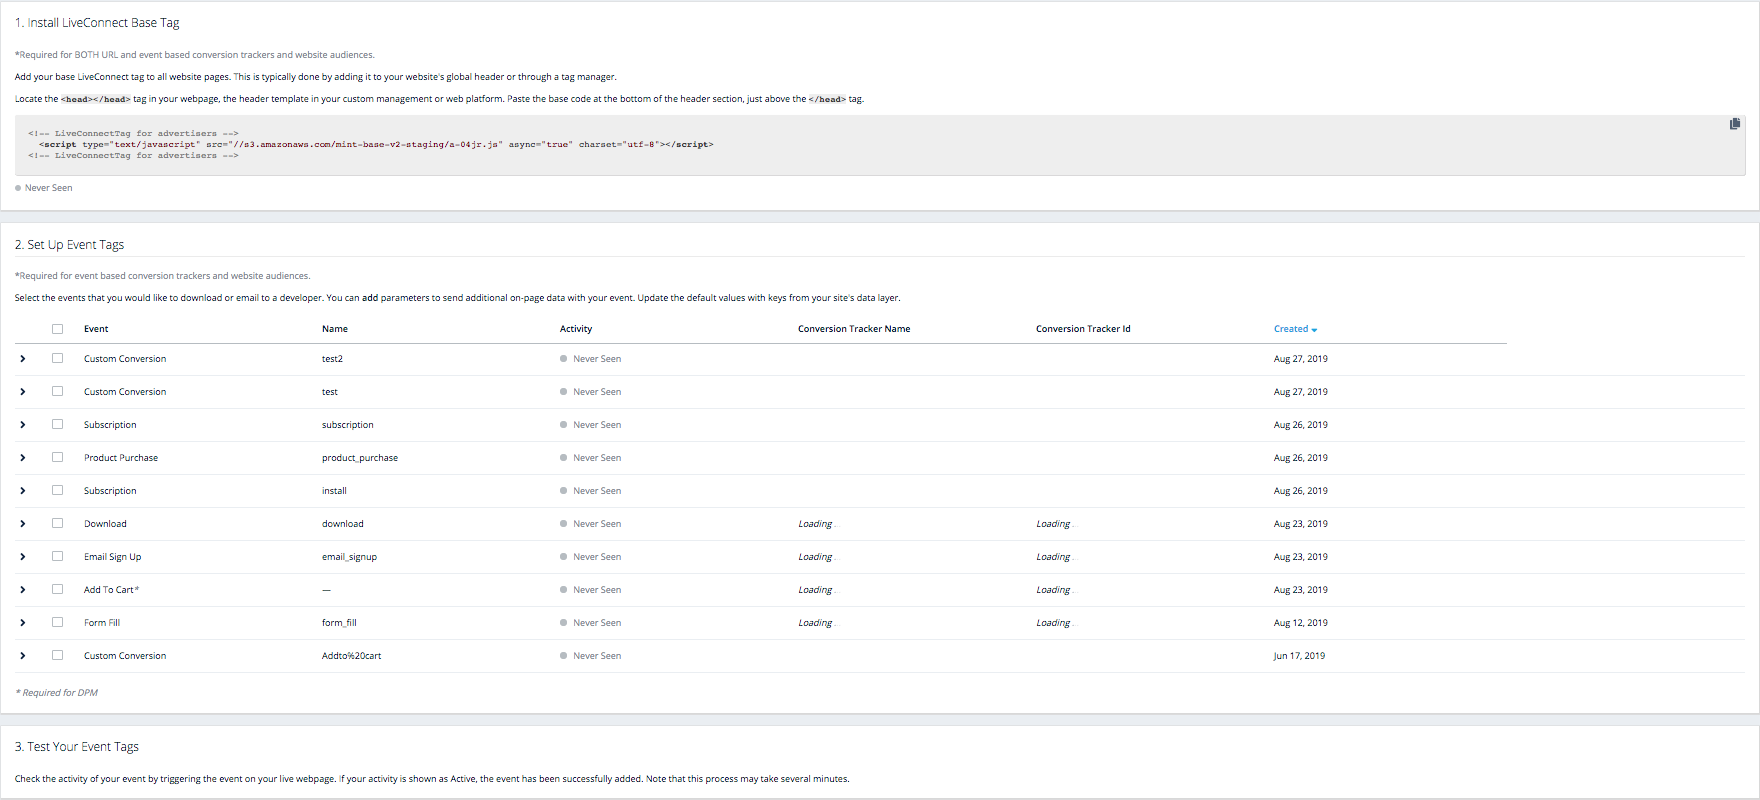This screenshot has height=800, width=1760.
Task: Expand the install Subscription row
Action: coord(23,491)
